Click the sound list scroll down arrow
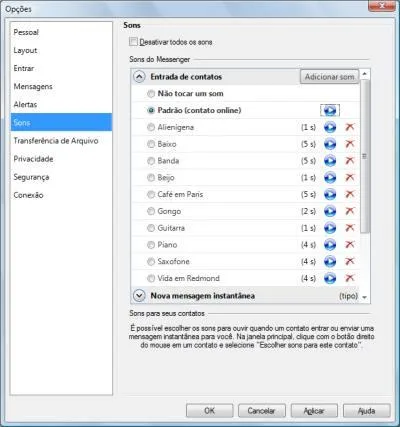 tap(365, 297)
